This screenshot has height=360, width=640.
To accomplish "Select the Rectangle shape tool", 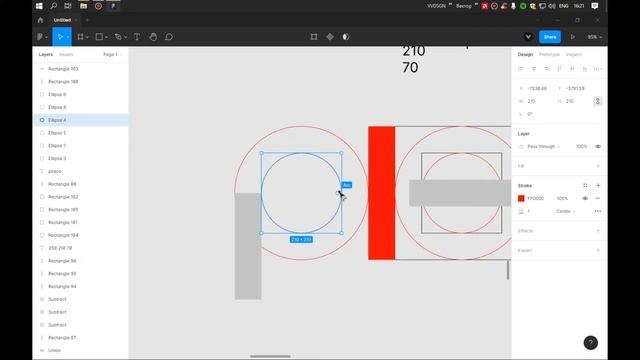I will pyautogui.click(x=99, y=37).
